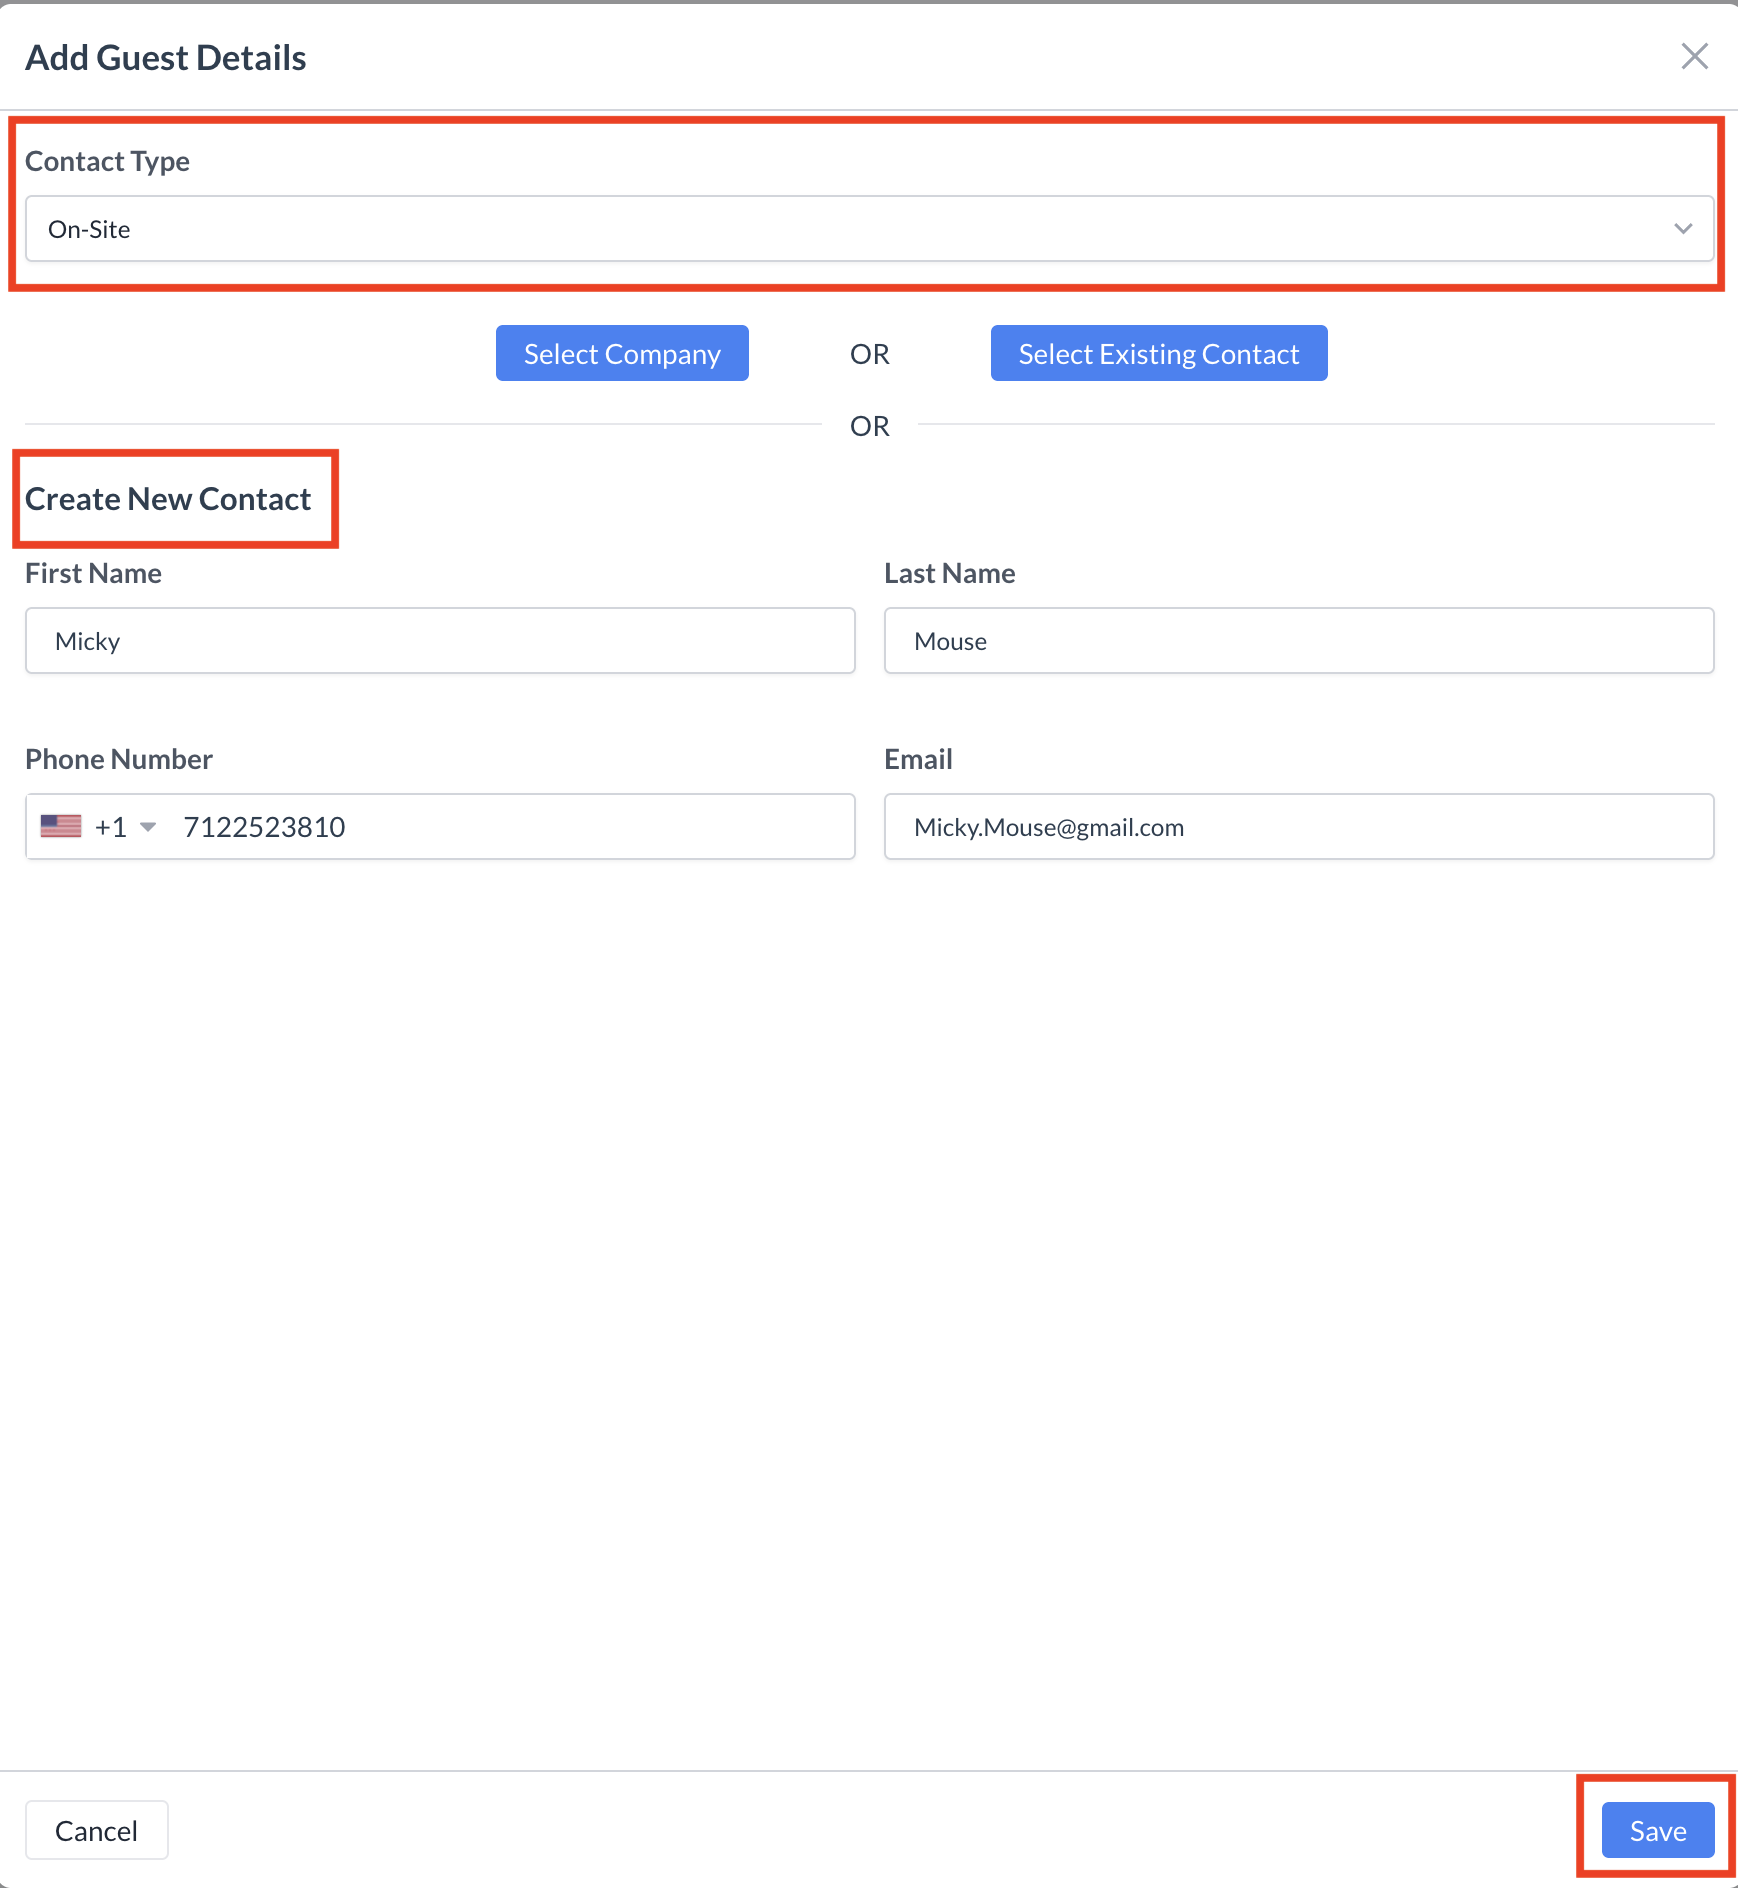Cancel adding guest details
This screenshot has height=1888, width=1738.
pos(96,1831)
